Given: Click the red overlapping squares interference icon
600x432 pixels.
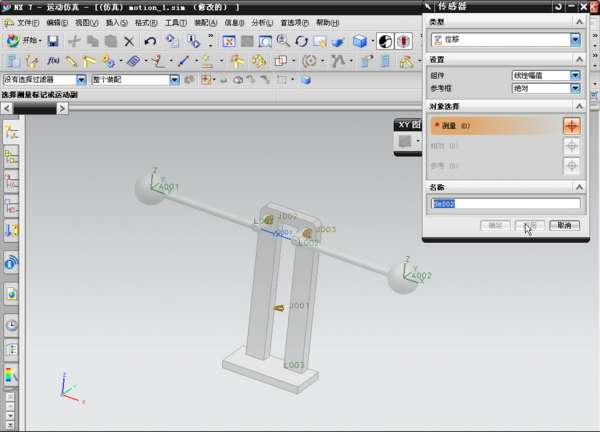Looking at the screenshot, I should coord(280,61).
